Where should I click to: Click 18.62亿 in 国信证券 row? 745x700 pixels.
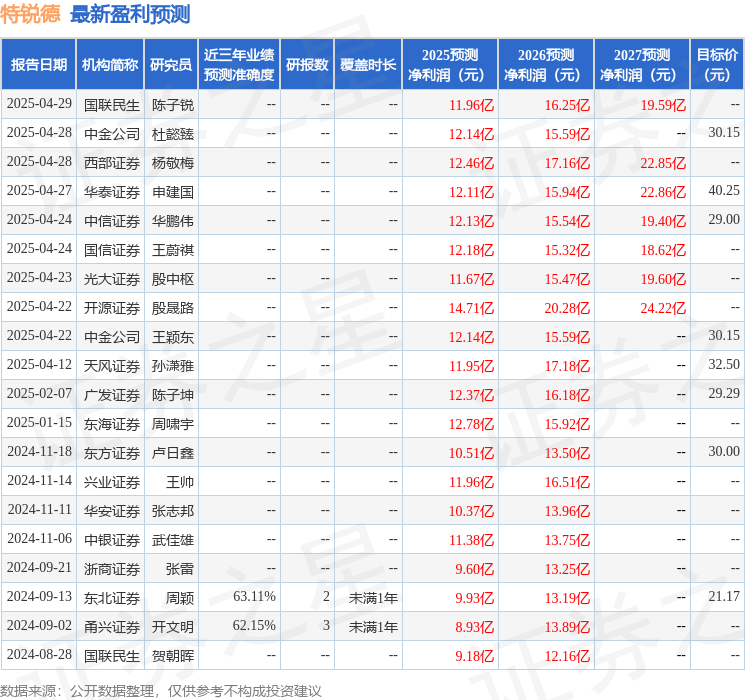click(663, 250)
